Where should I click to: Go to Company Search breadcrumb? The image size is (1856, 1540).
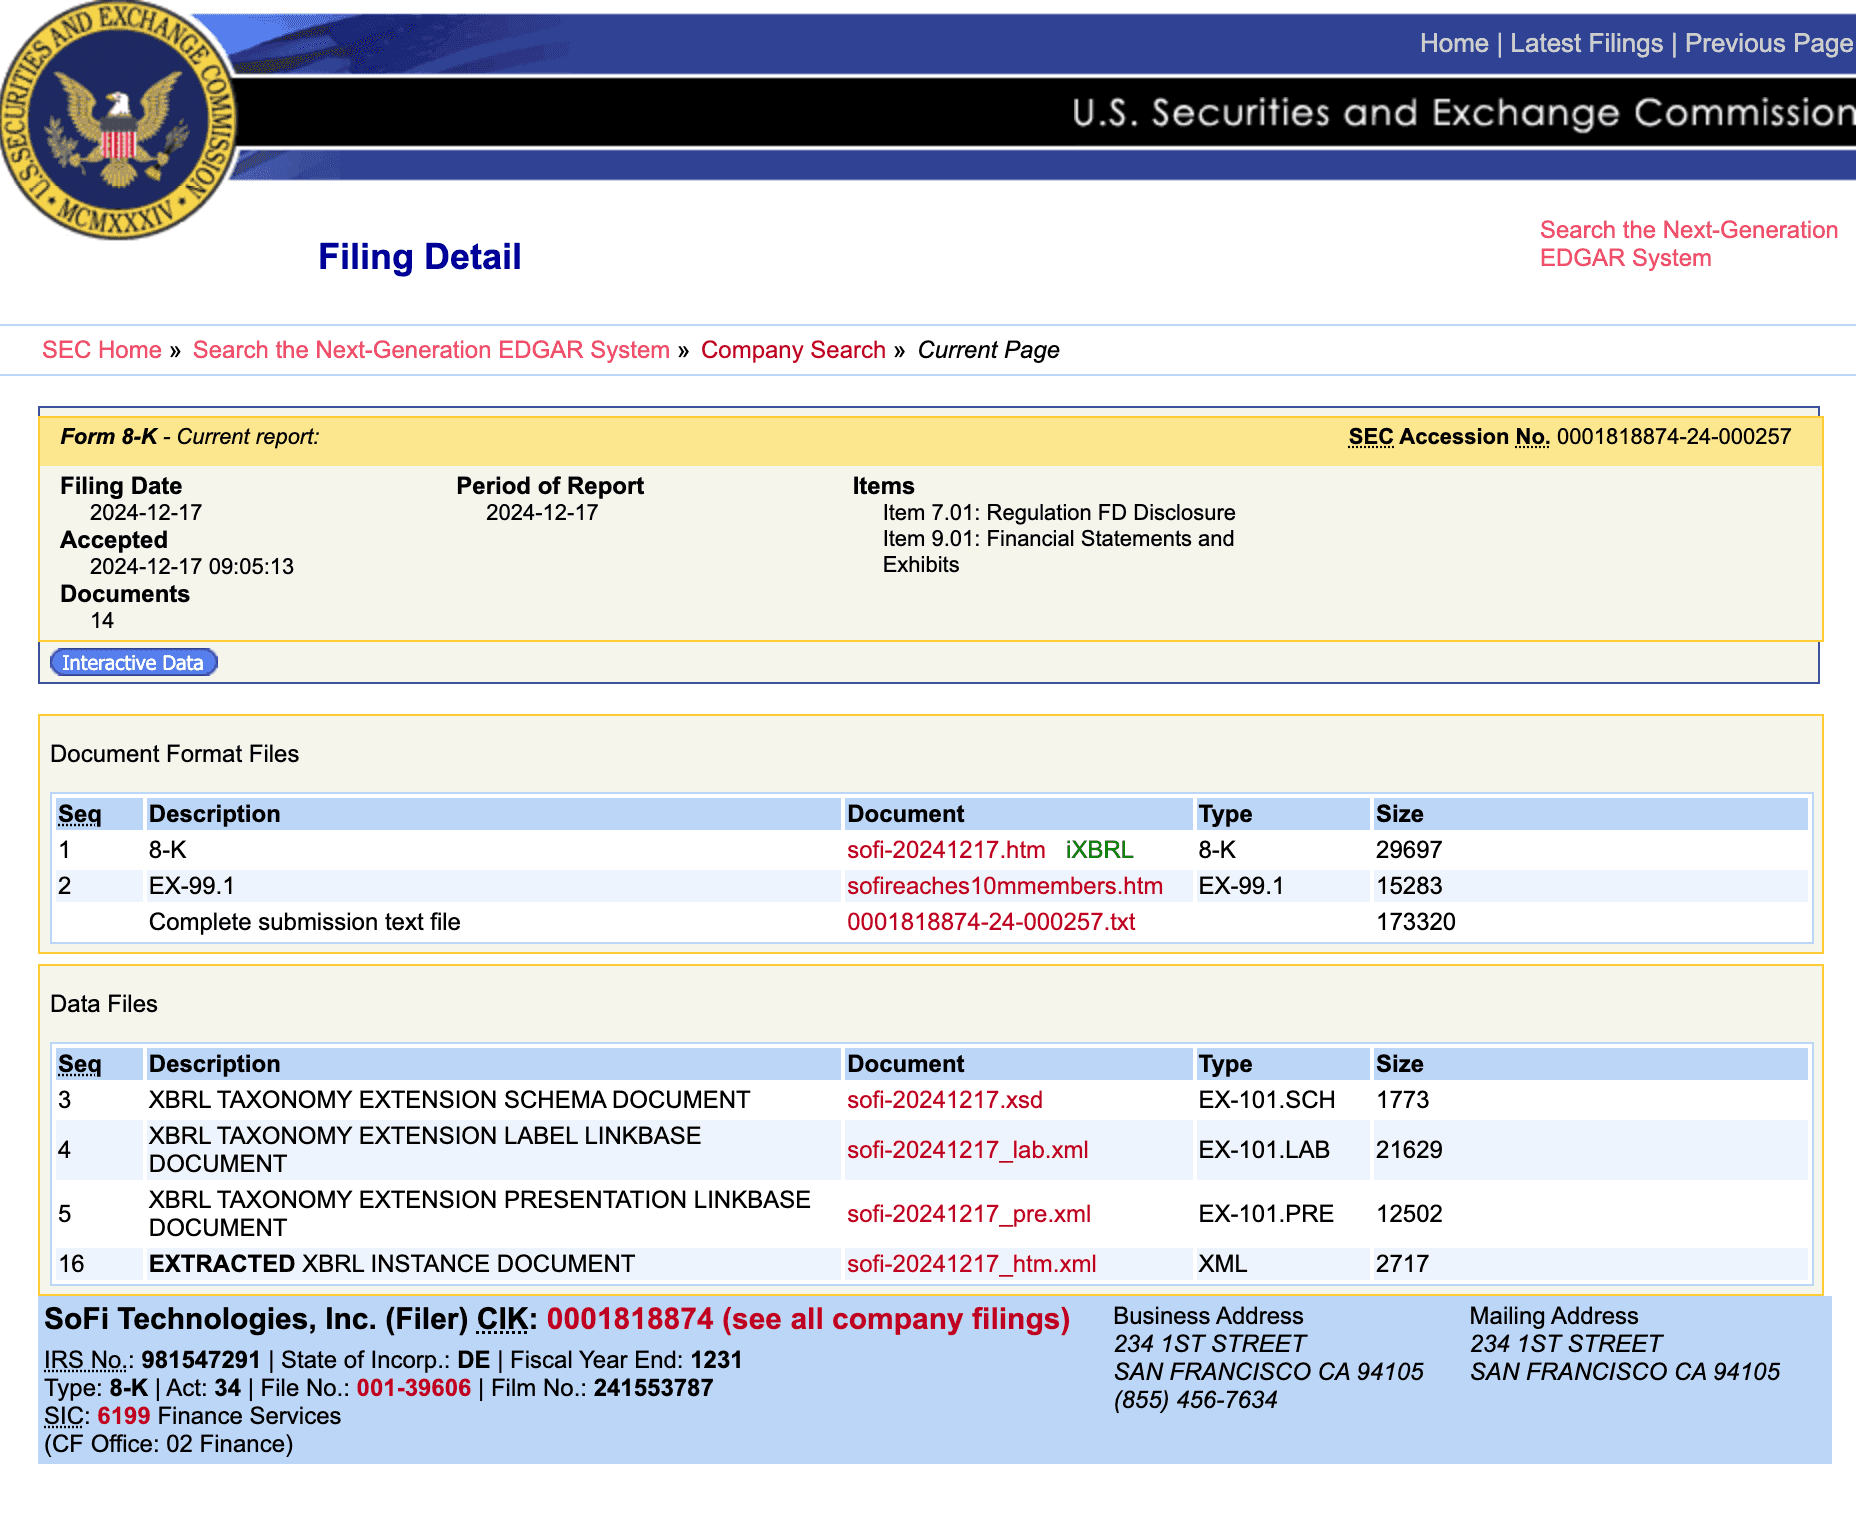[793, 350]
